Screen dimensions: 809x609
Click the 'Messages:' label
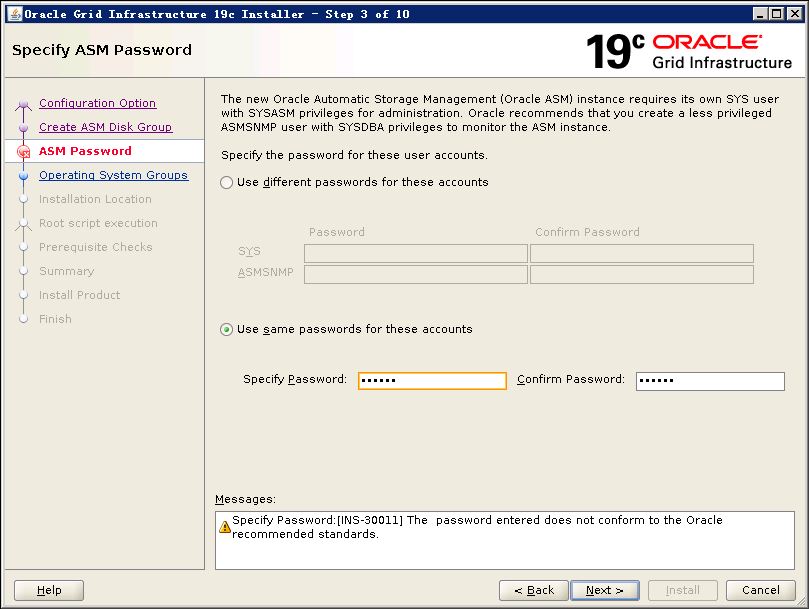(x=245, y=499)
